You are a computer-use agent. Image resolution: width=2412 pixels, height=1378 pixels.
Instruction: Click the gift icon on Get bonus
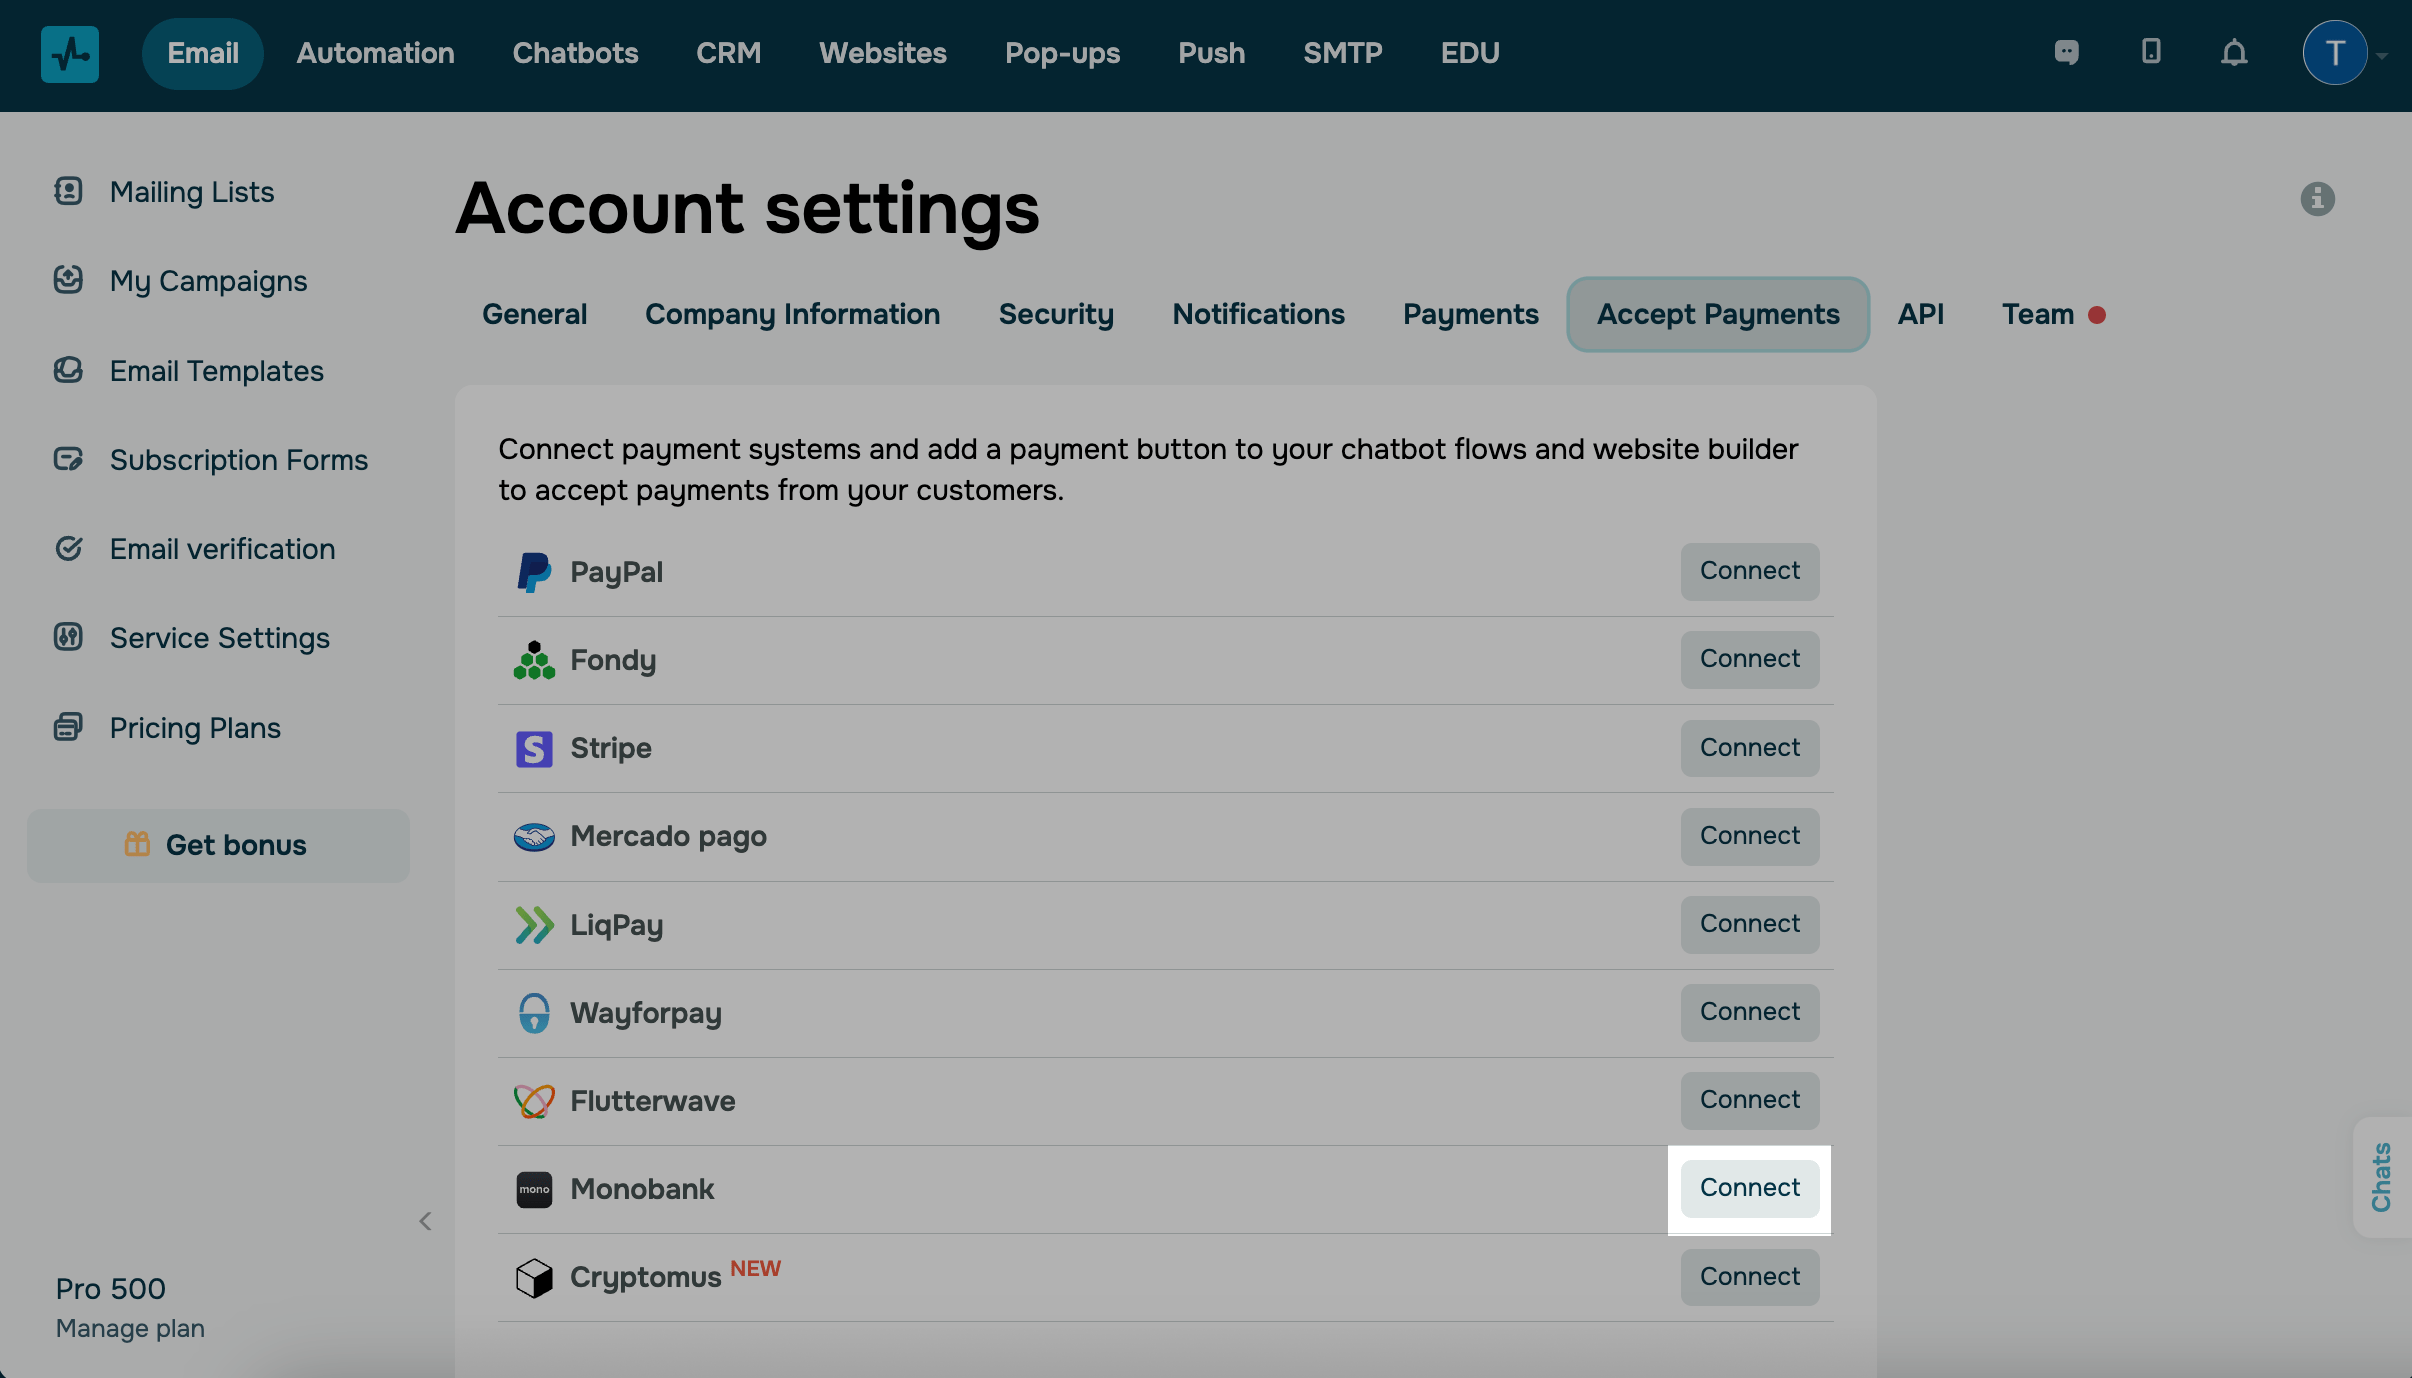[137, 845]
